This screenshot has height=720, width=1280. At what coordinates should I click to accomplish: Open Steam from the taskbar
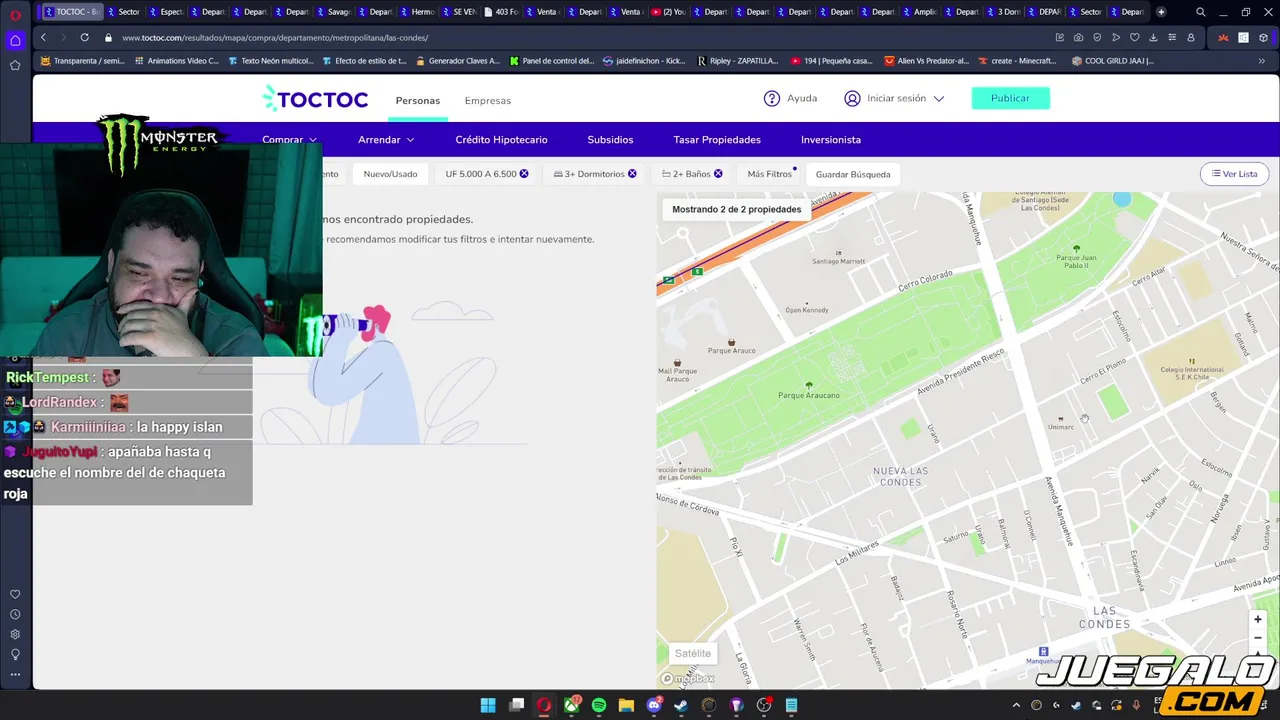681,705
